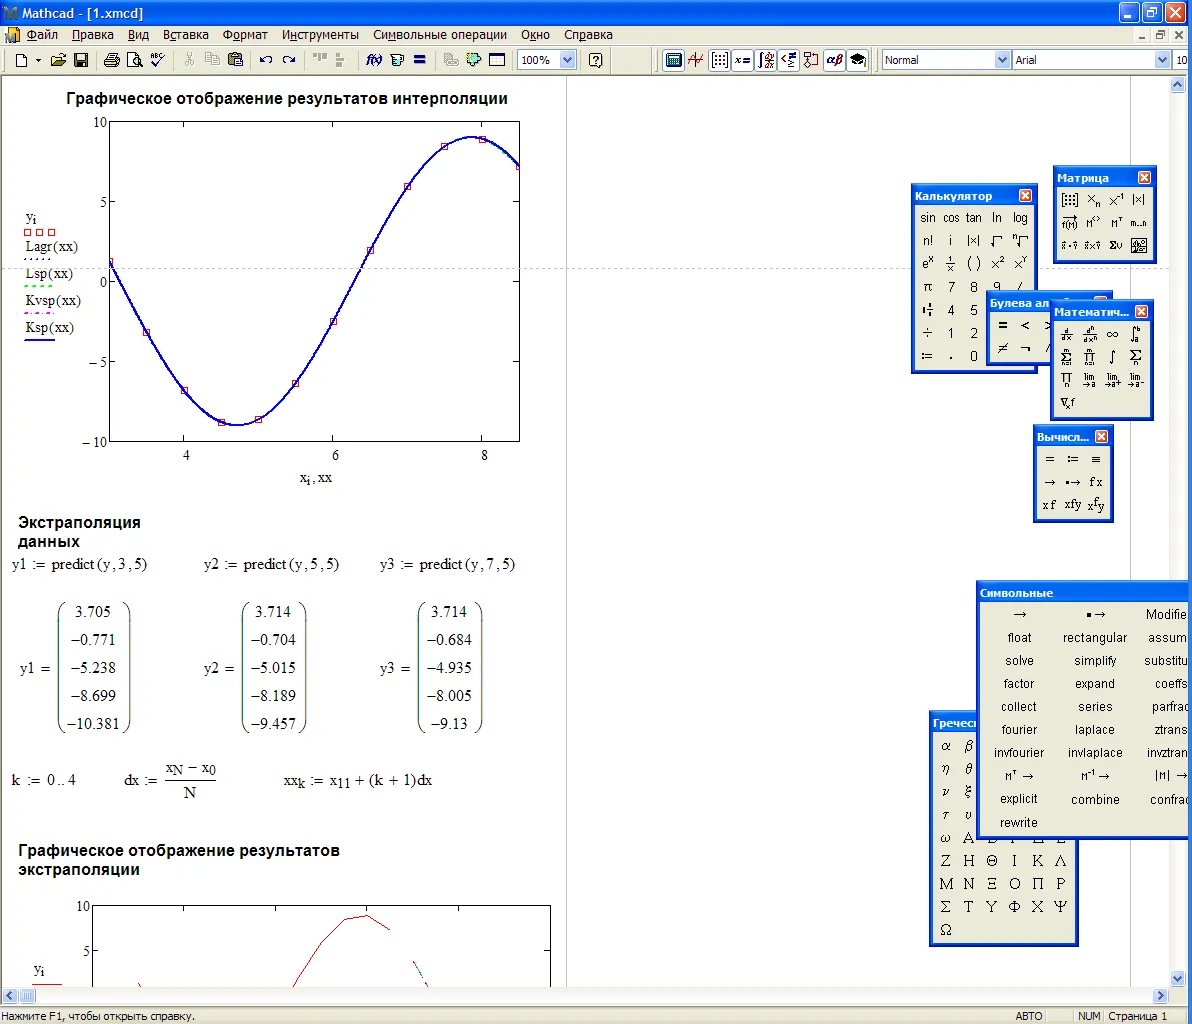Click the sin button in Калькулятор

coord(928,218)
